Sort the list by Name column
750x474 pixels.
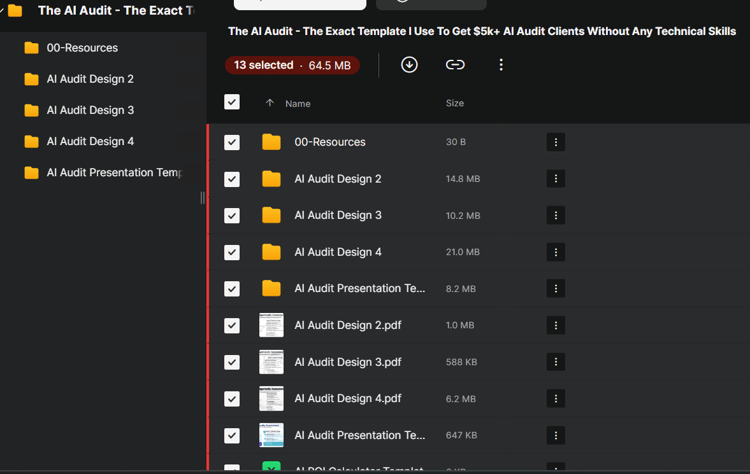pos(298,104)
